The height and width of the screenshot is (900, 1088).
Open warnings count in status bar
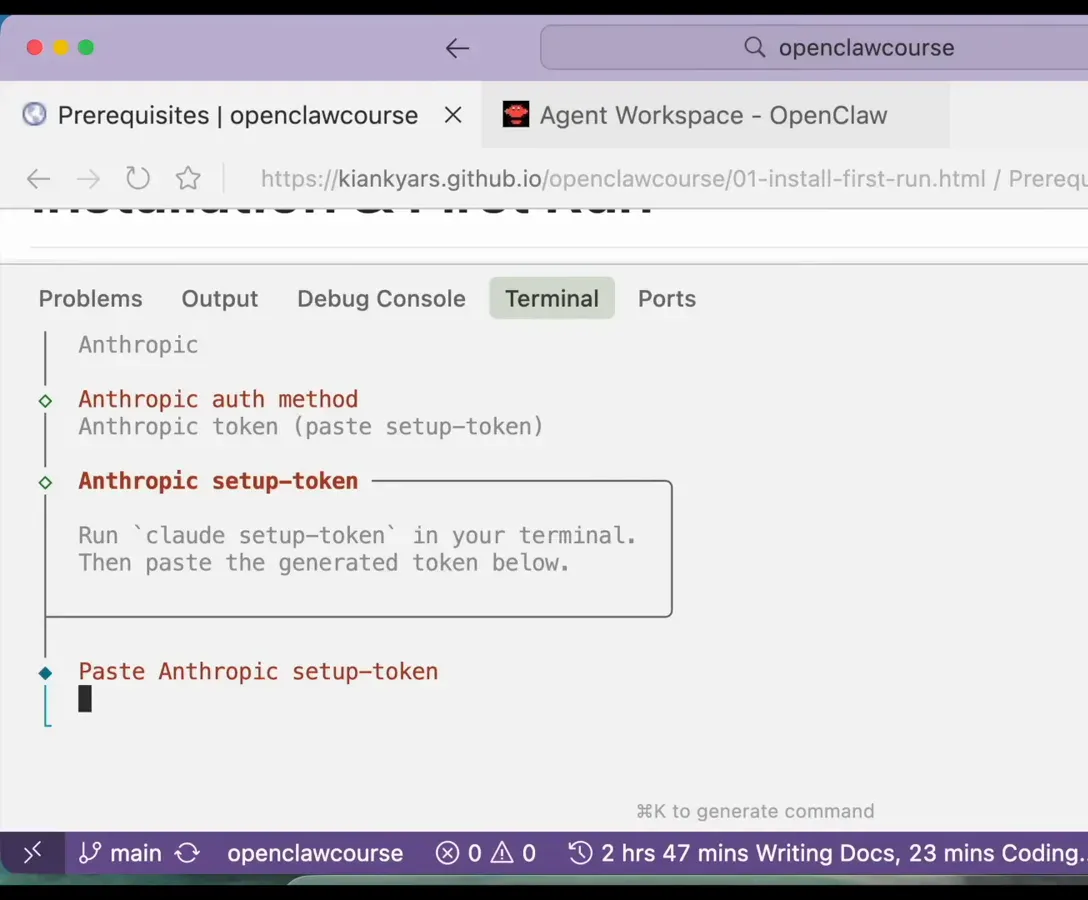click(x=513, y=853)
